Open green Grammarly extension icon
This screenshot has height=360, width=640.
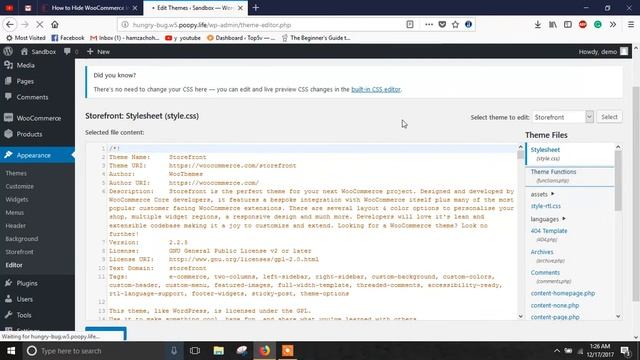[598, 24]
